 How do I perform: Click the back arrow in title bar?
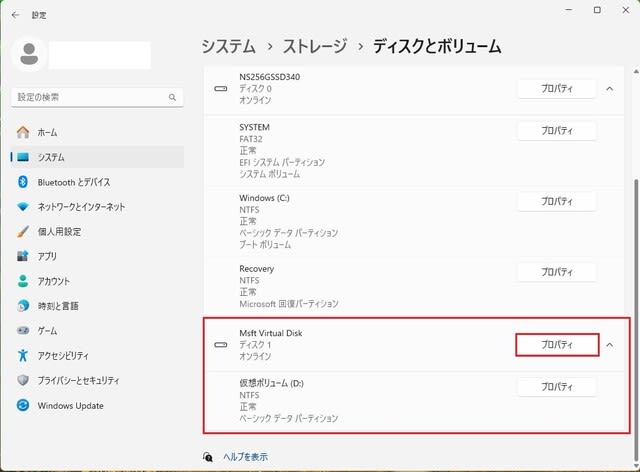tap(16, 15)
